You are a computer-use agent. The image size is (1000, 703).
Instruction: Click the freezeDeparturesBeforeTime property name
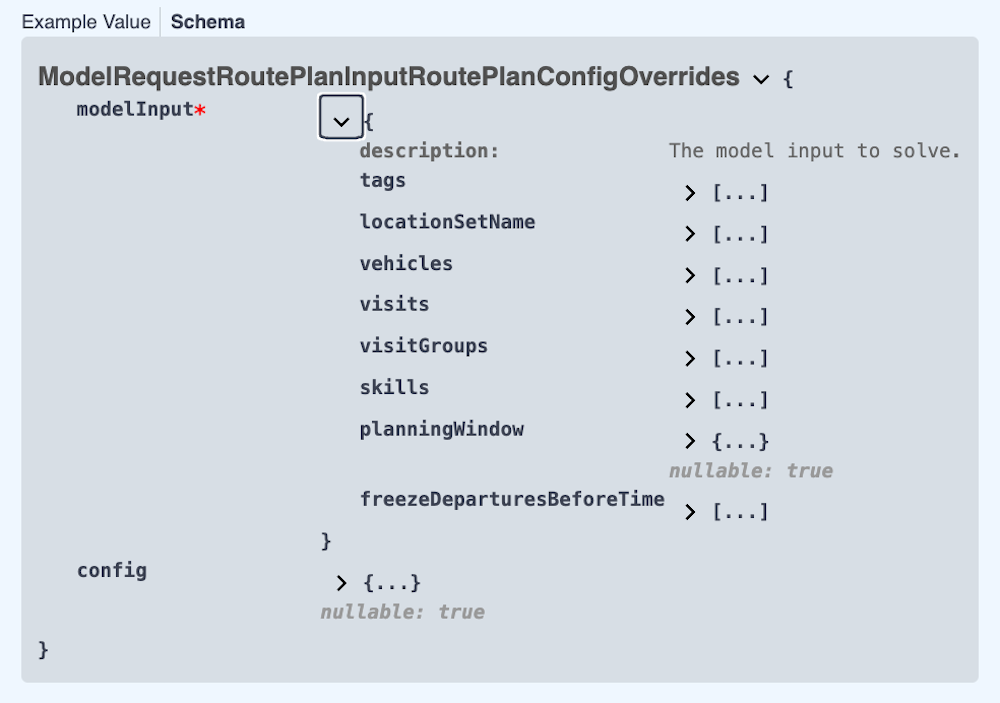512,499
